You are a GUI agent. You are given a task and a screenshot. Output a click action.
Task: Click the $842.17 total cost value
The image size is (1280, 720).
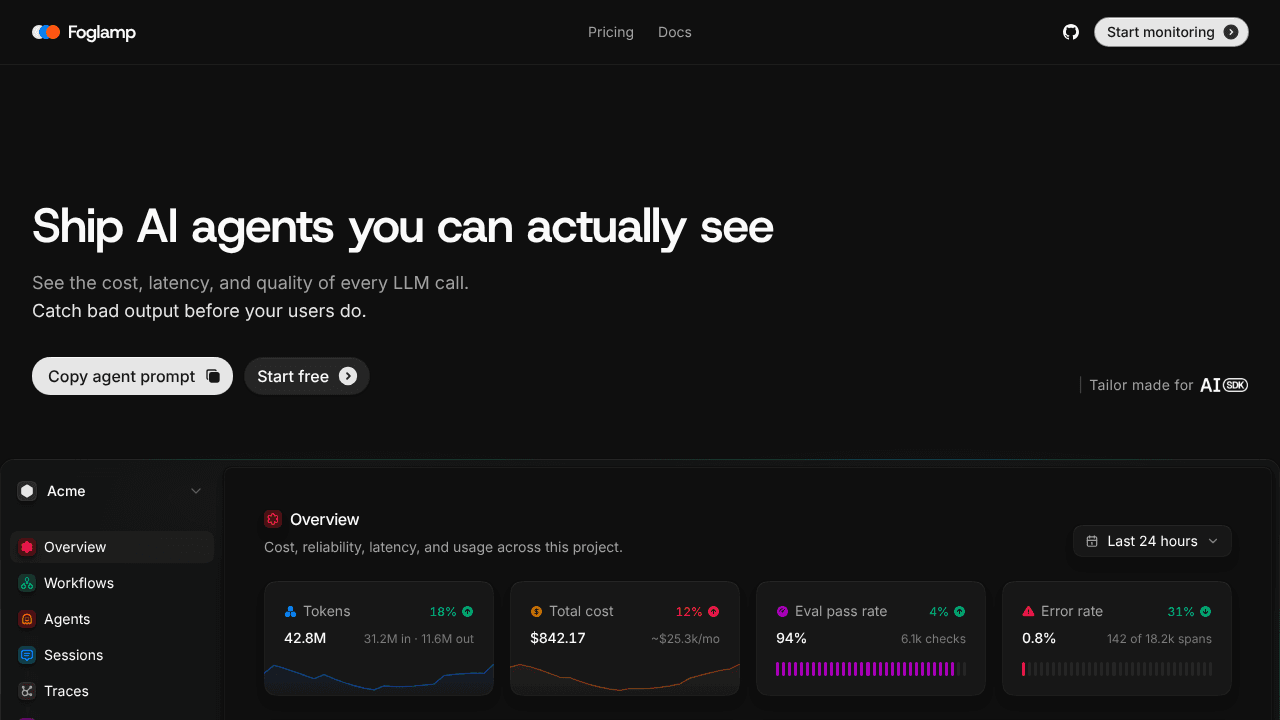point(558,638)
